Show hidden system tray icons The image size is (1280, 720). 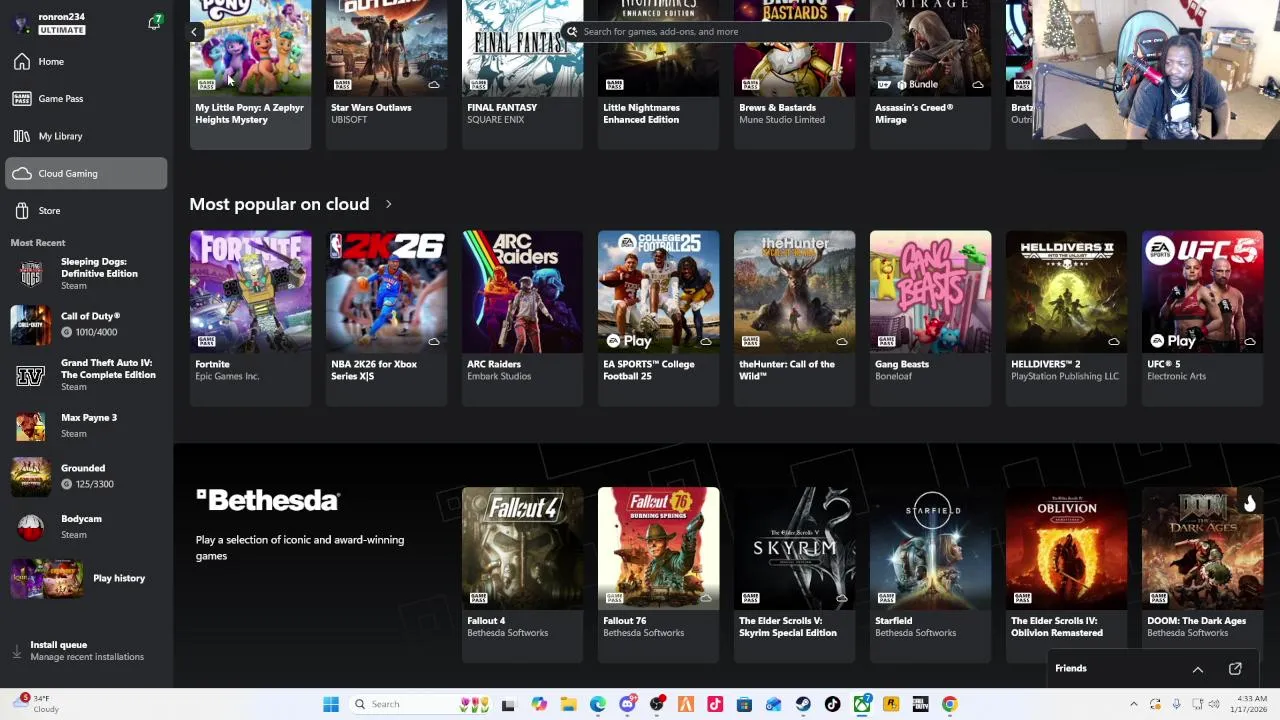click(1133, 705)
